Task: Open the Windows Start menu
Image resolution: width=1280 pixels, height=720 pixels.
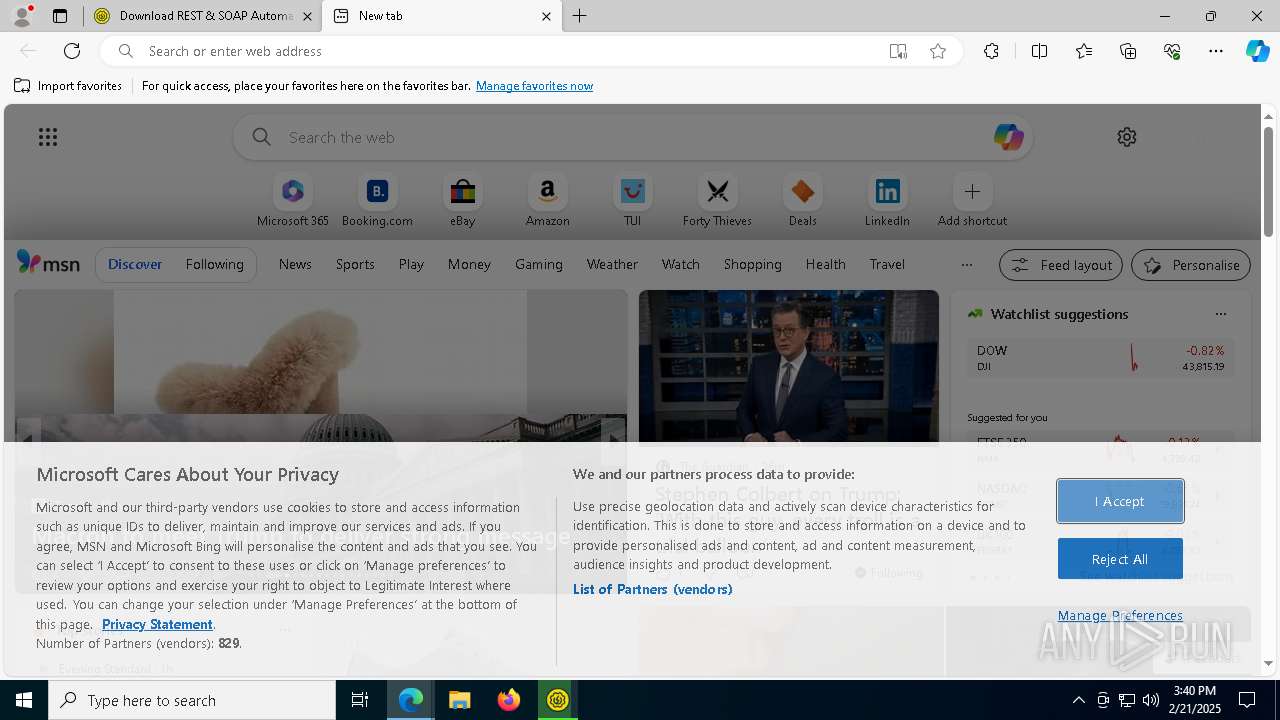Action: click(x=24, y=700)
